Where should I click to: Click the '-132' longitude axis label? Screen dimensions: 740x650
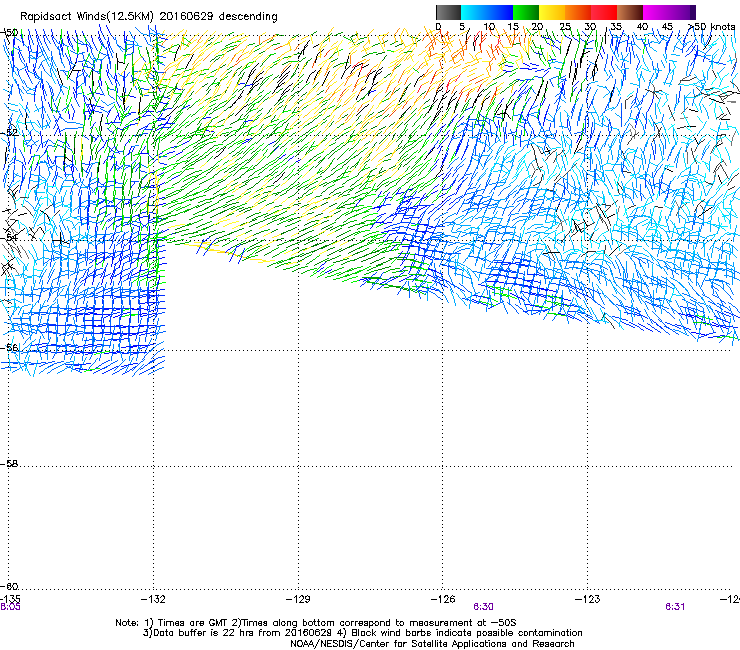point(153,599)
